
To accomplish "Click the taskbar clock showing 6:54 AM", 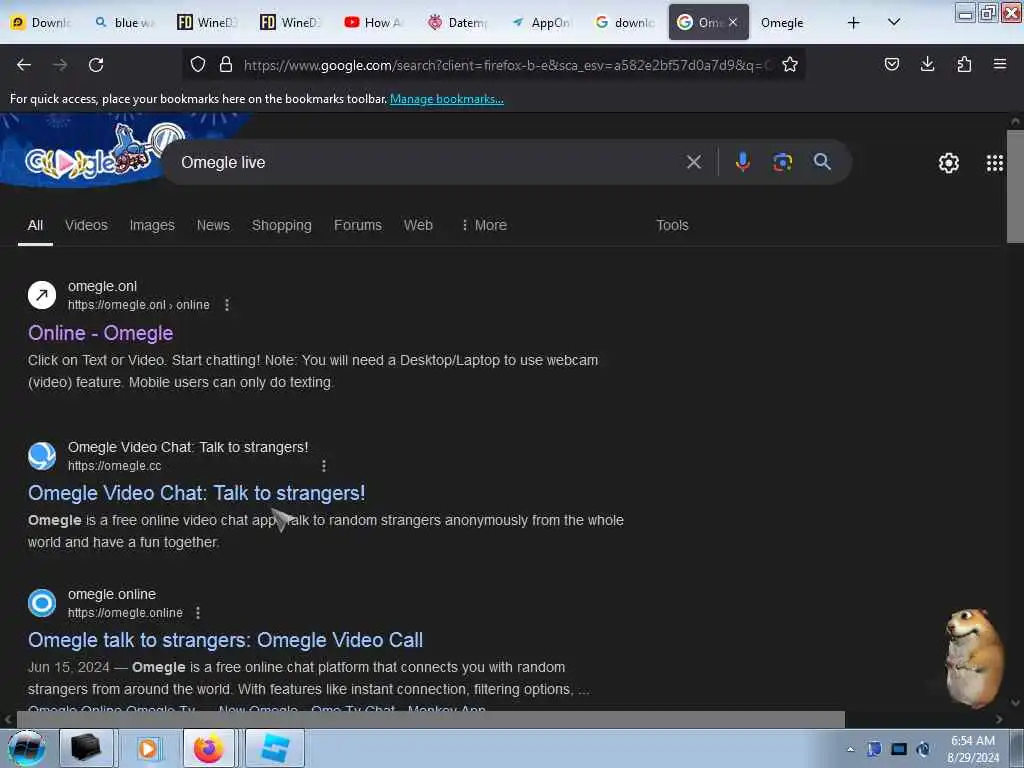I will pyautogui.click(x=973, y=749).
